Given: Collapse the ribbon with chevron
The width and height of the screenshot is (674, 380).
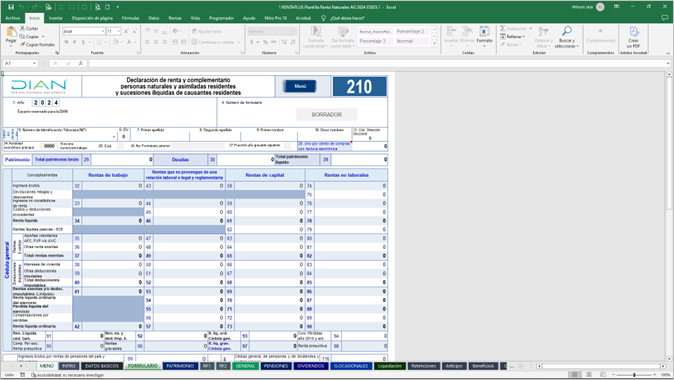Looking at the screenshot, I should click(x=668, y=53).
